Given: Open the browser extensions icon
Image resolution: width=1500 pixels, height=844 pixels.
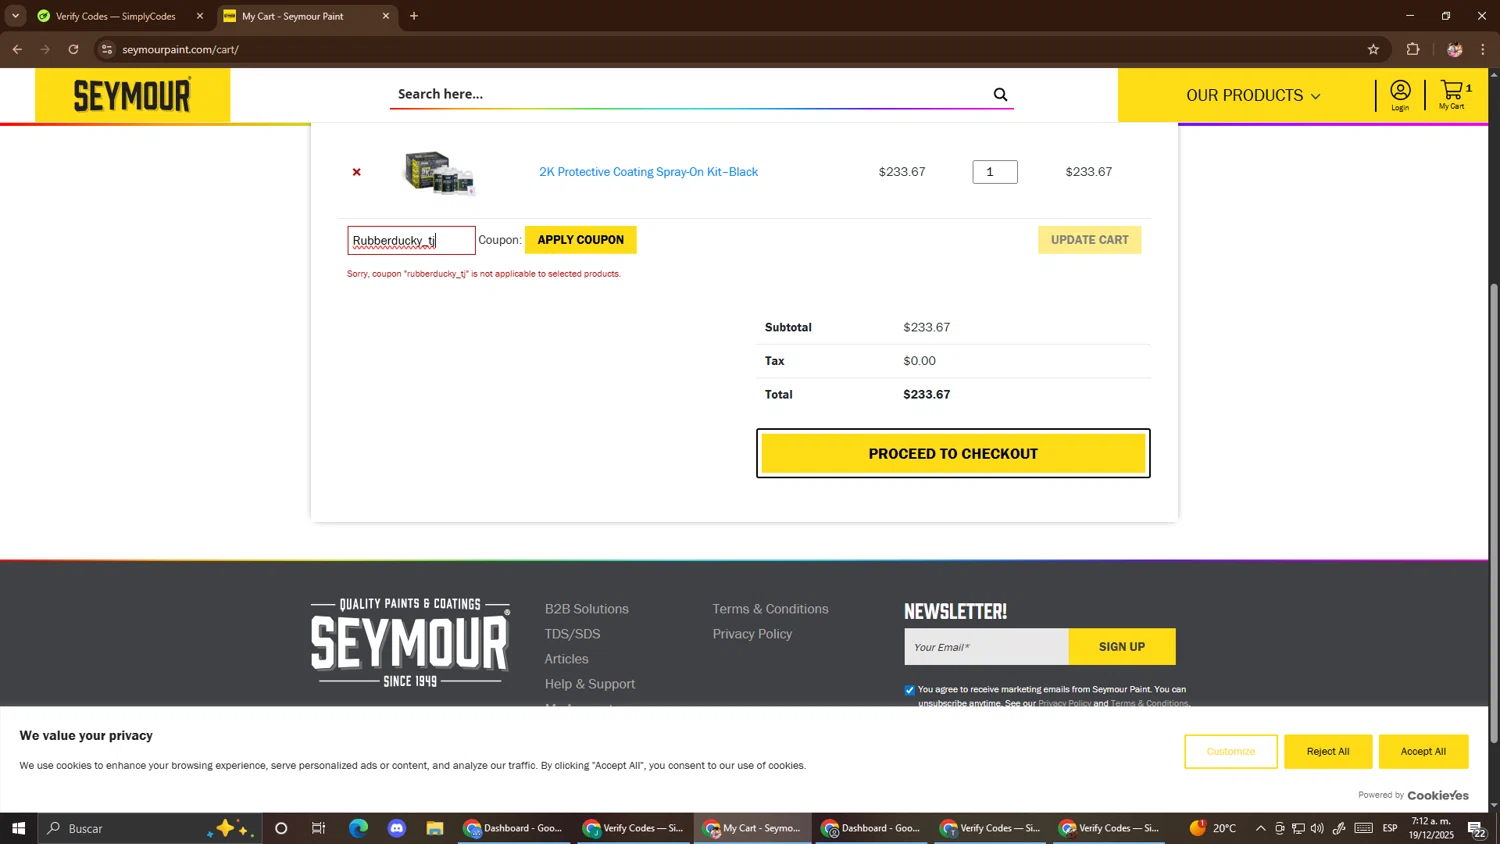Looking at the screenshot, I should pos(1413,49).
